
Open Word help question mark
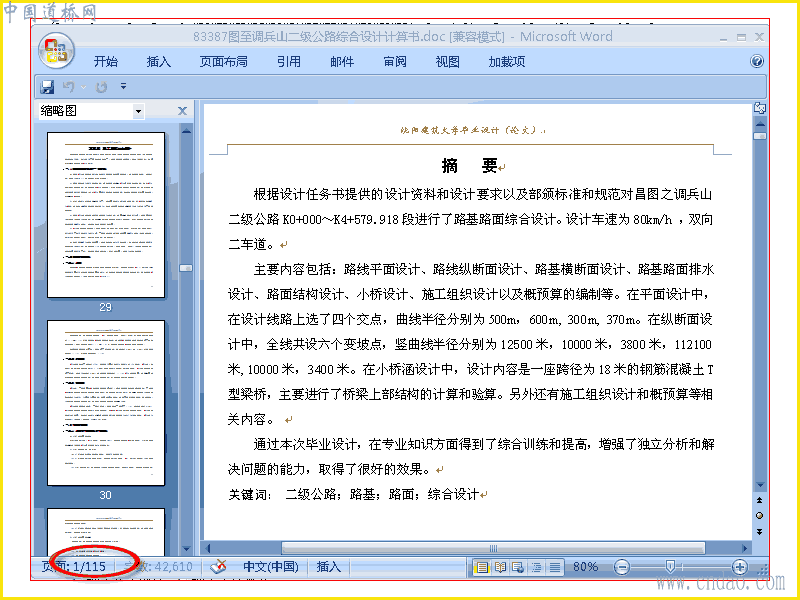tap(757, 61)
